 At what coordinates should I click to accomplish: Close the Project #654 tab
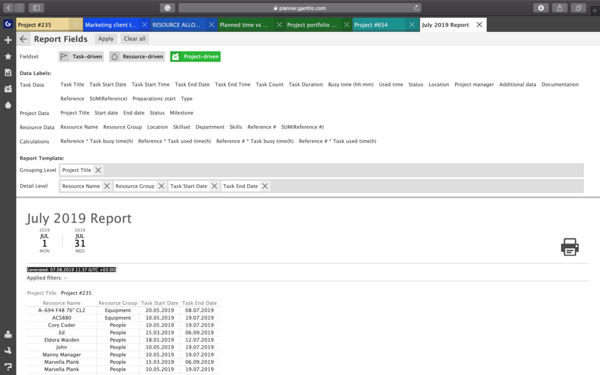point(412,24)
